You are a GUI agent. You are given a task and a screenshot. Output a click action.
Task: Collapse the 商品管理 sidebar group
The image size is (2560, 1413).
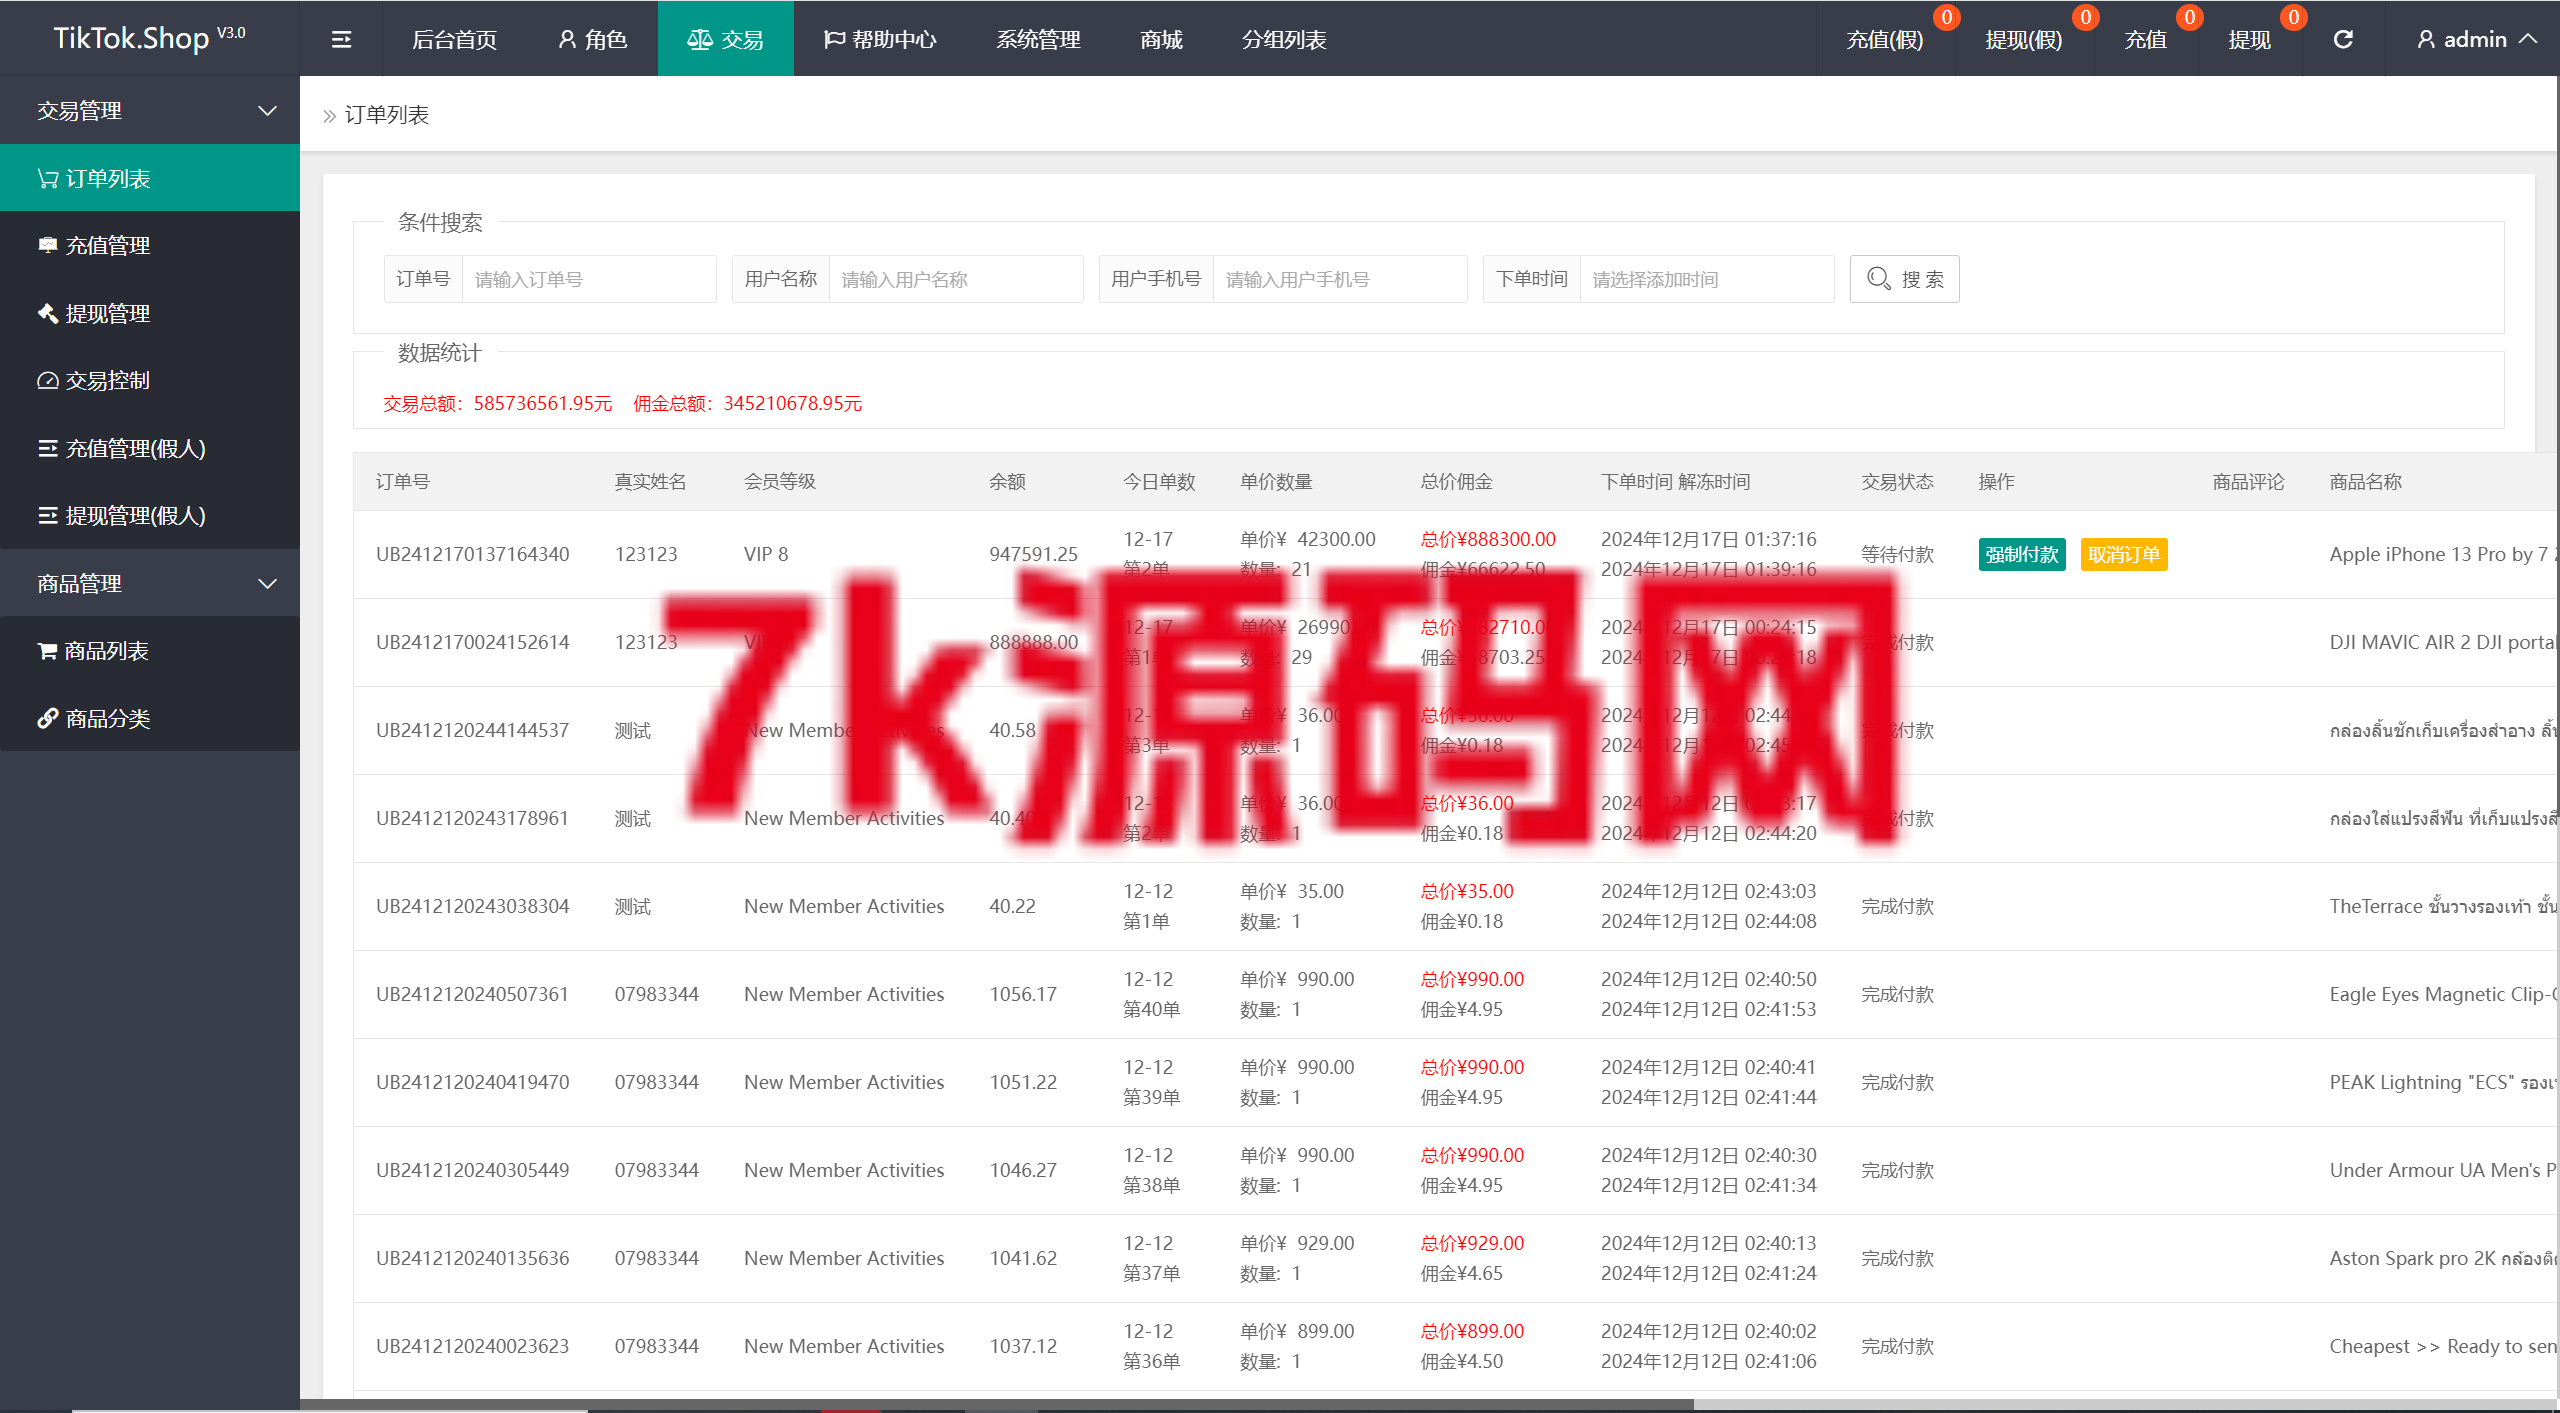[150, 583]
